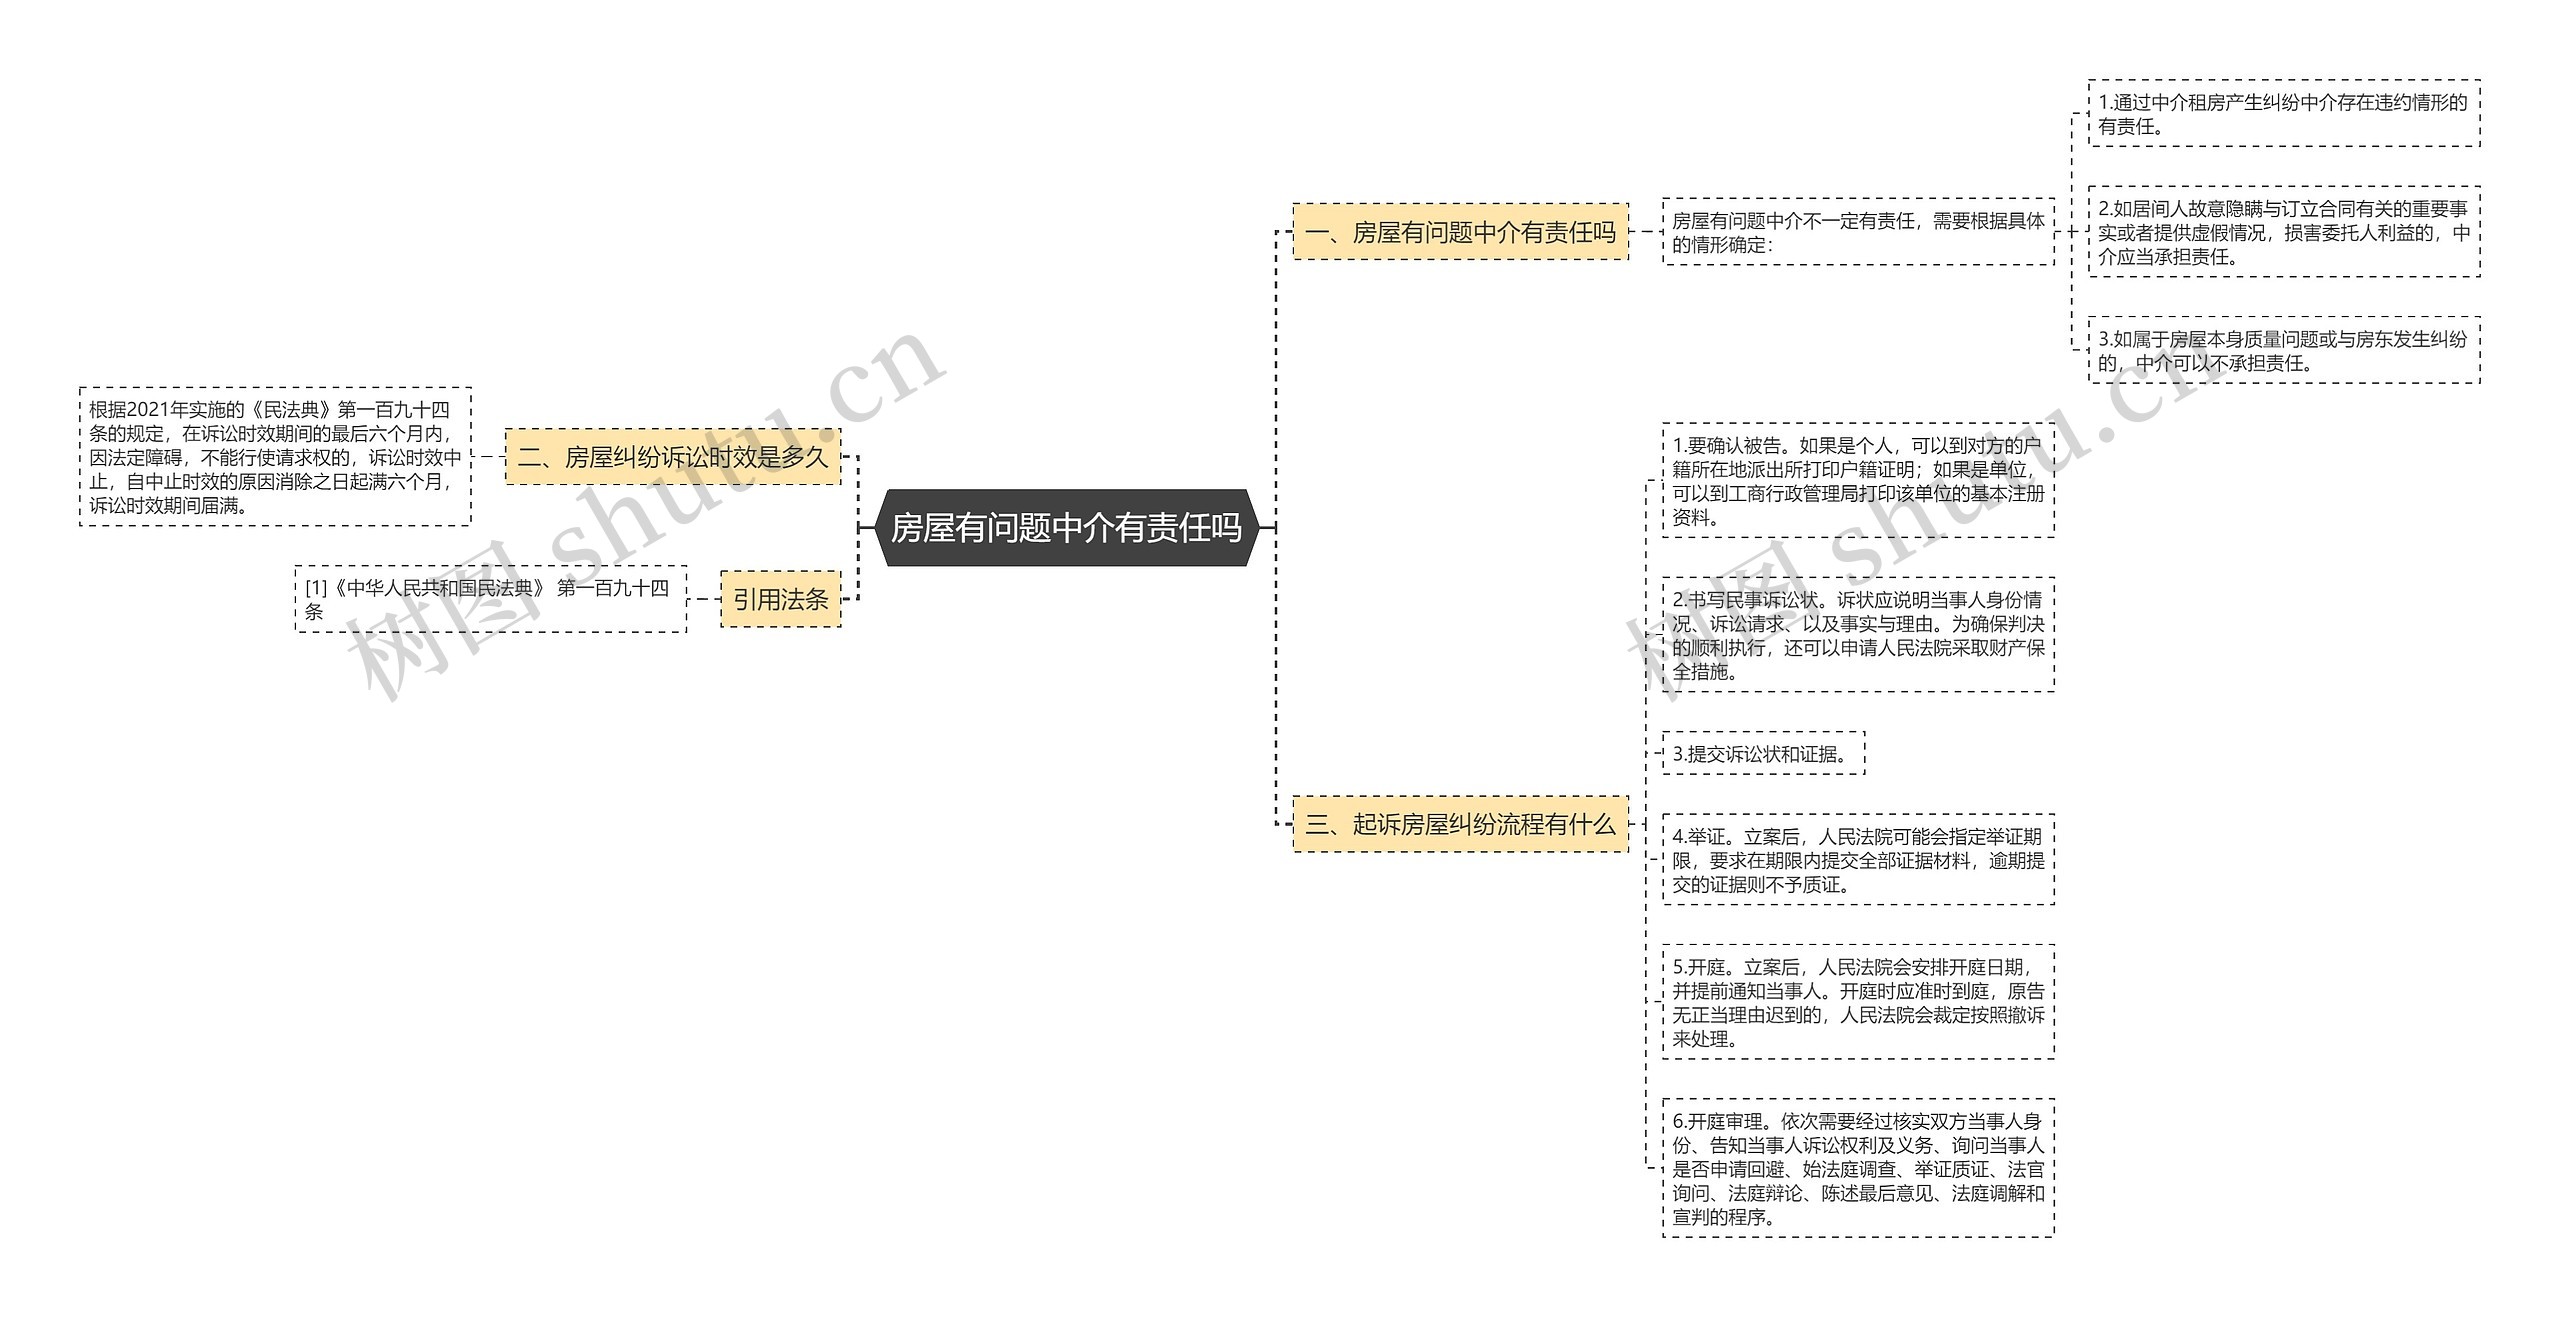The height and width of the screenshot is (1317, 2560).
Task: Select step 3.提交诉讼状和证据
Action: point(1764,753)
